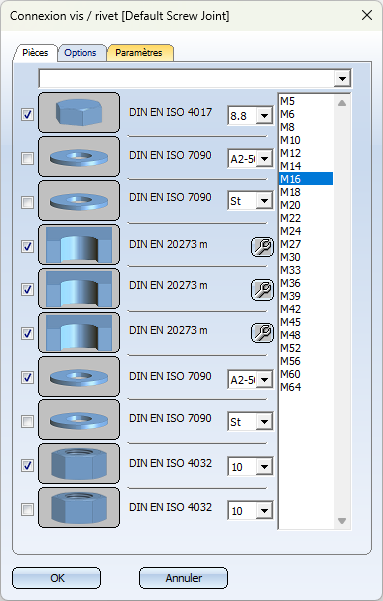Click the hex bolt thumbnail for ISO 4017
383x601 pixels.
[79, 113]
